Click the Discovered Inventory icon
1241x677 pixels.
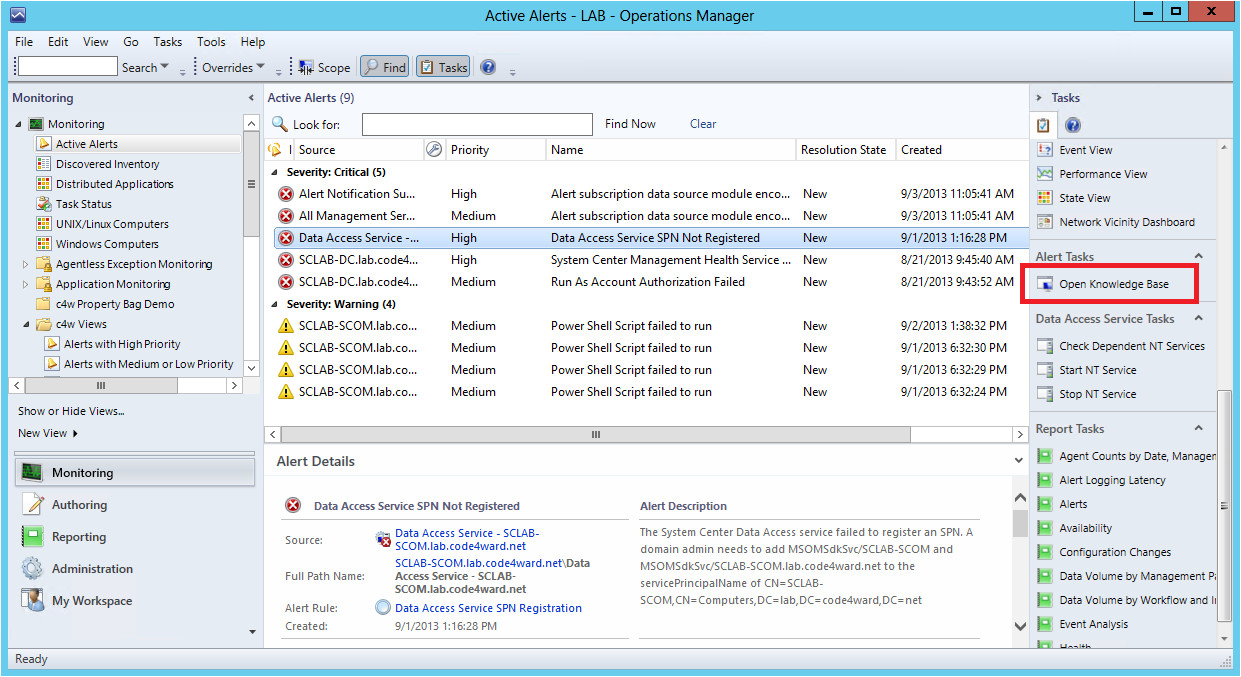pos(44,164)
